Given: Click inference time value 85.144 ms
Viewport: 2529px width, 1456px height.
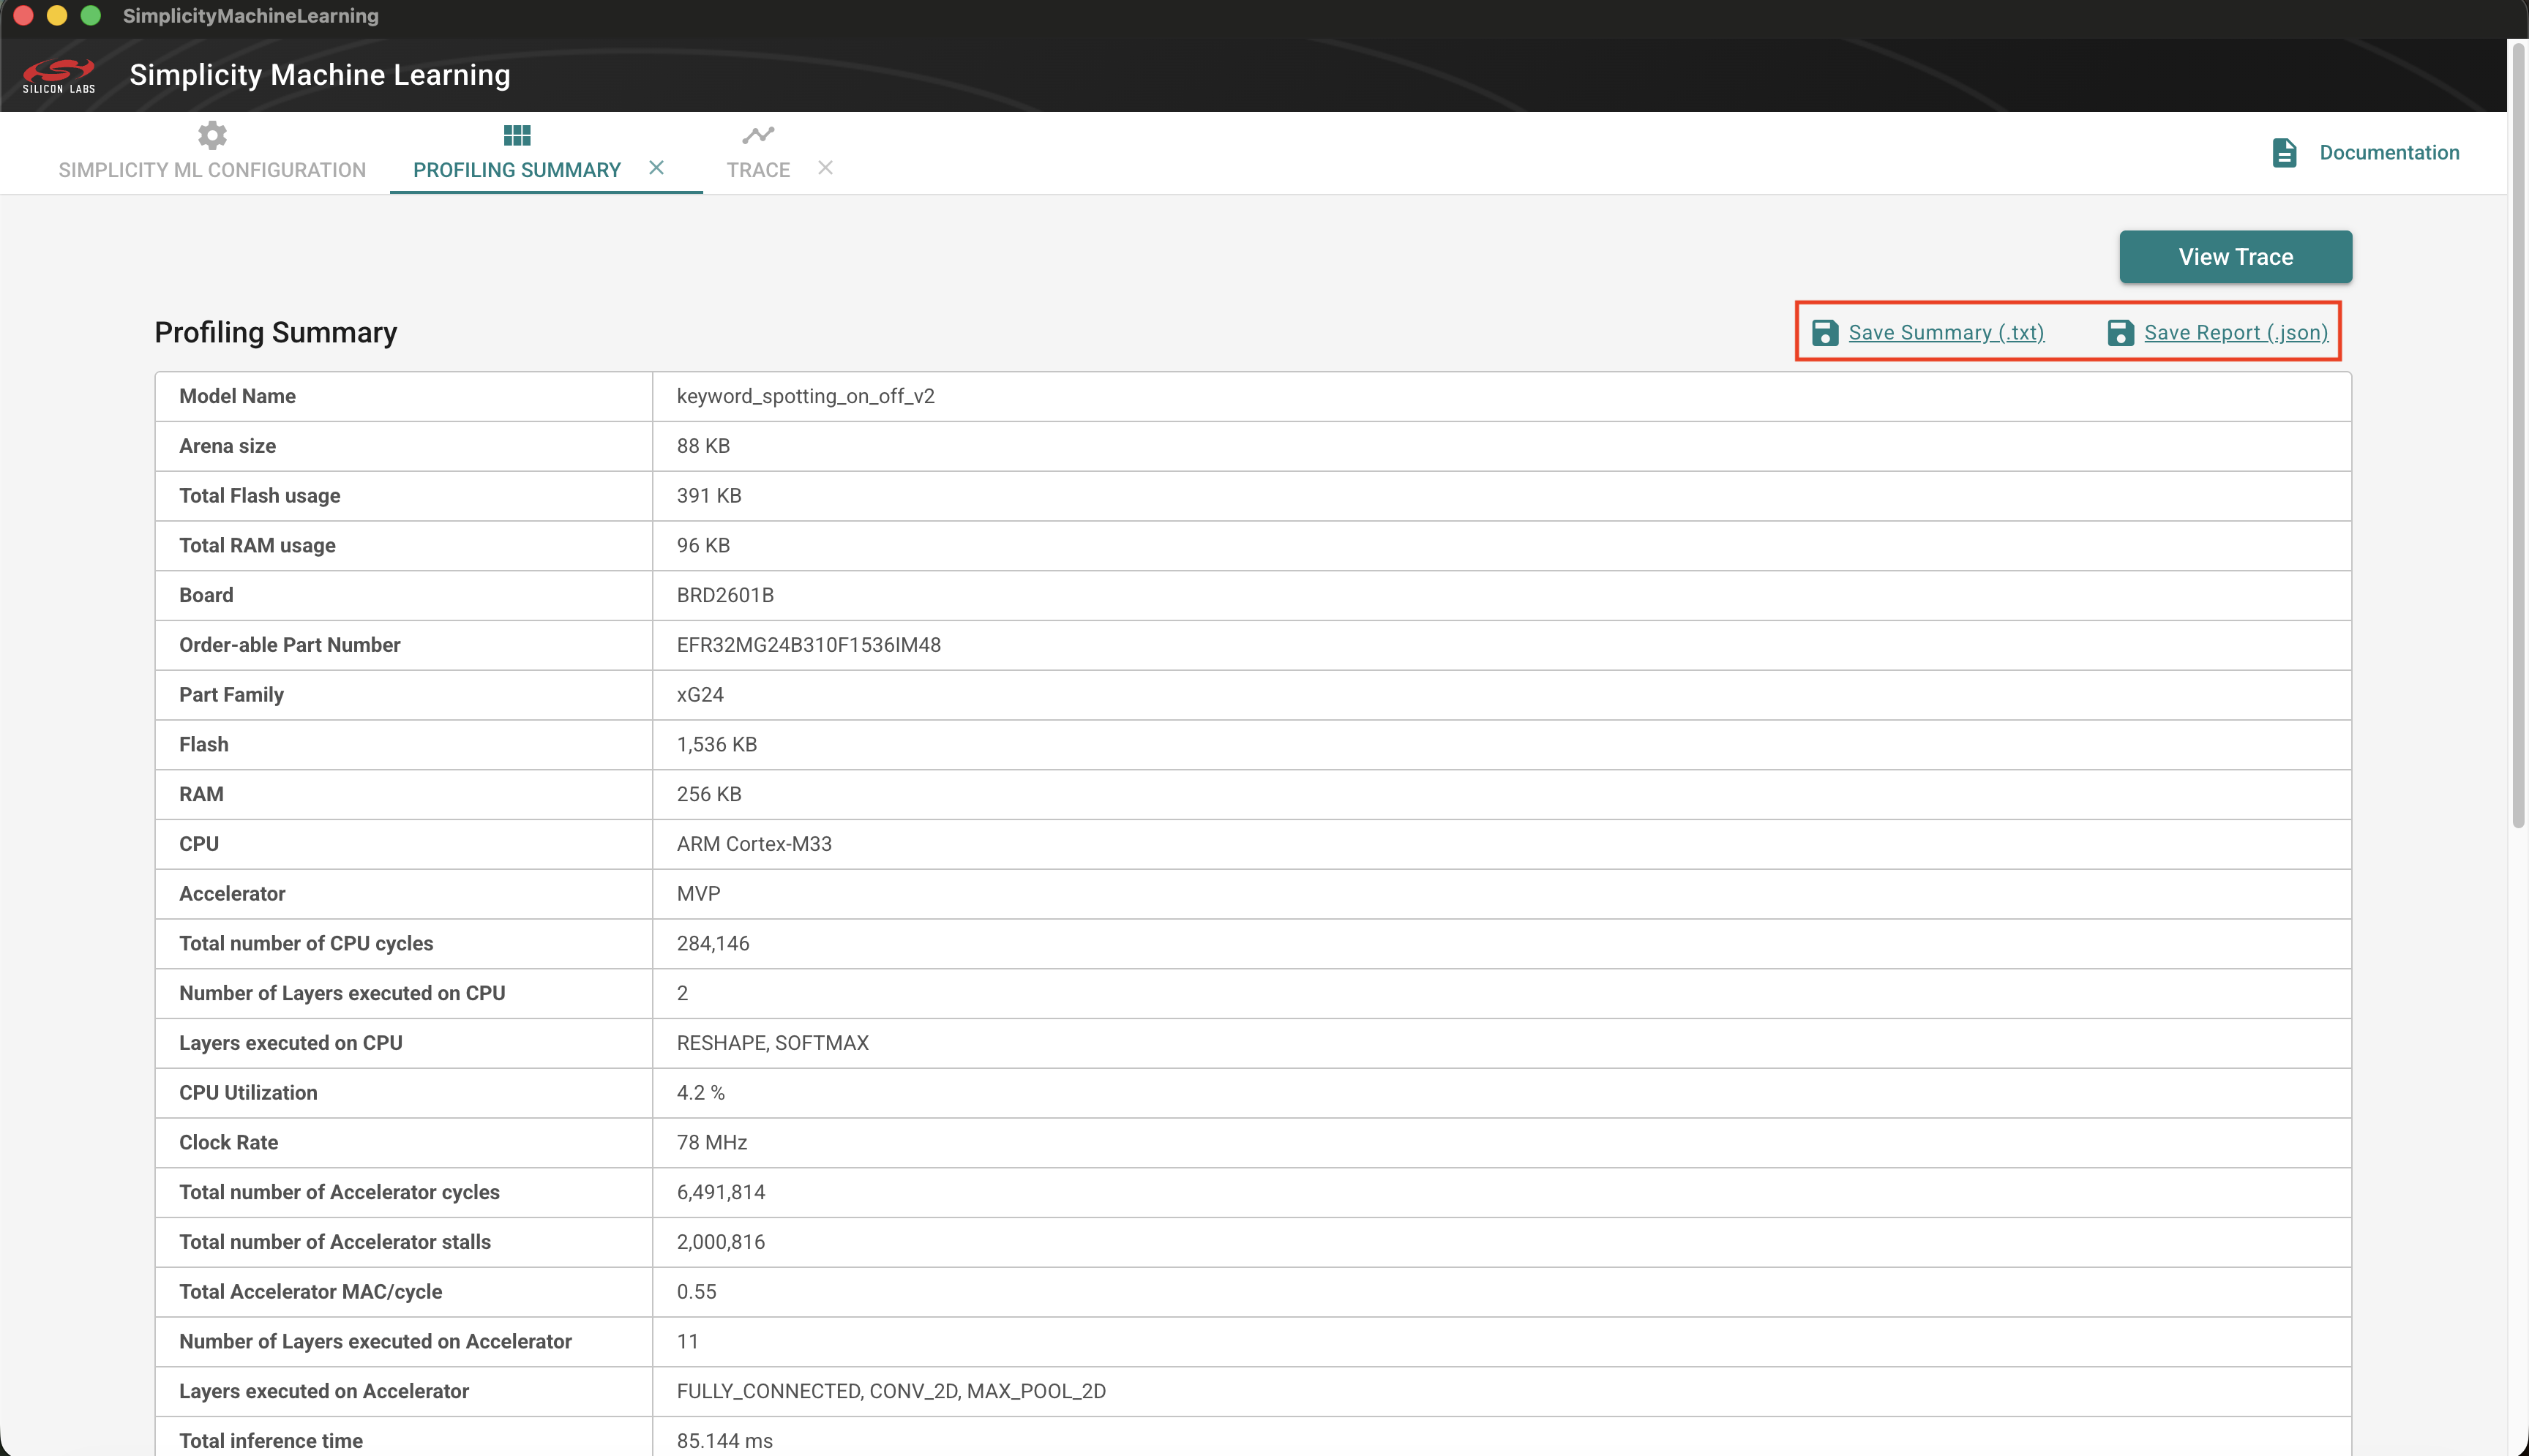Looking at the screenshot, I should (x=724, y=1442).
